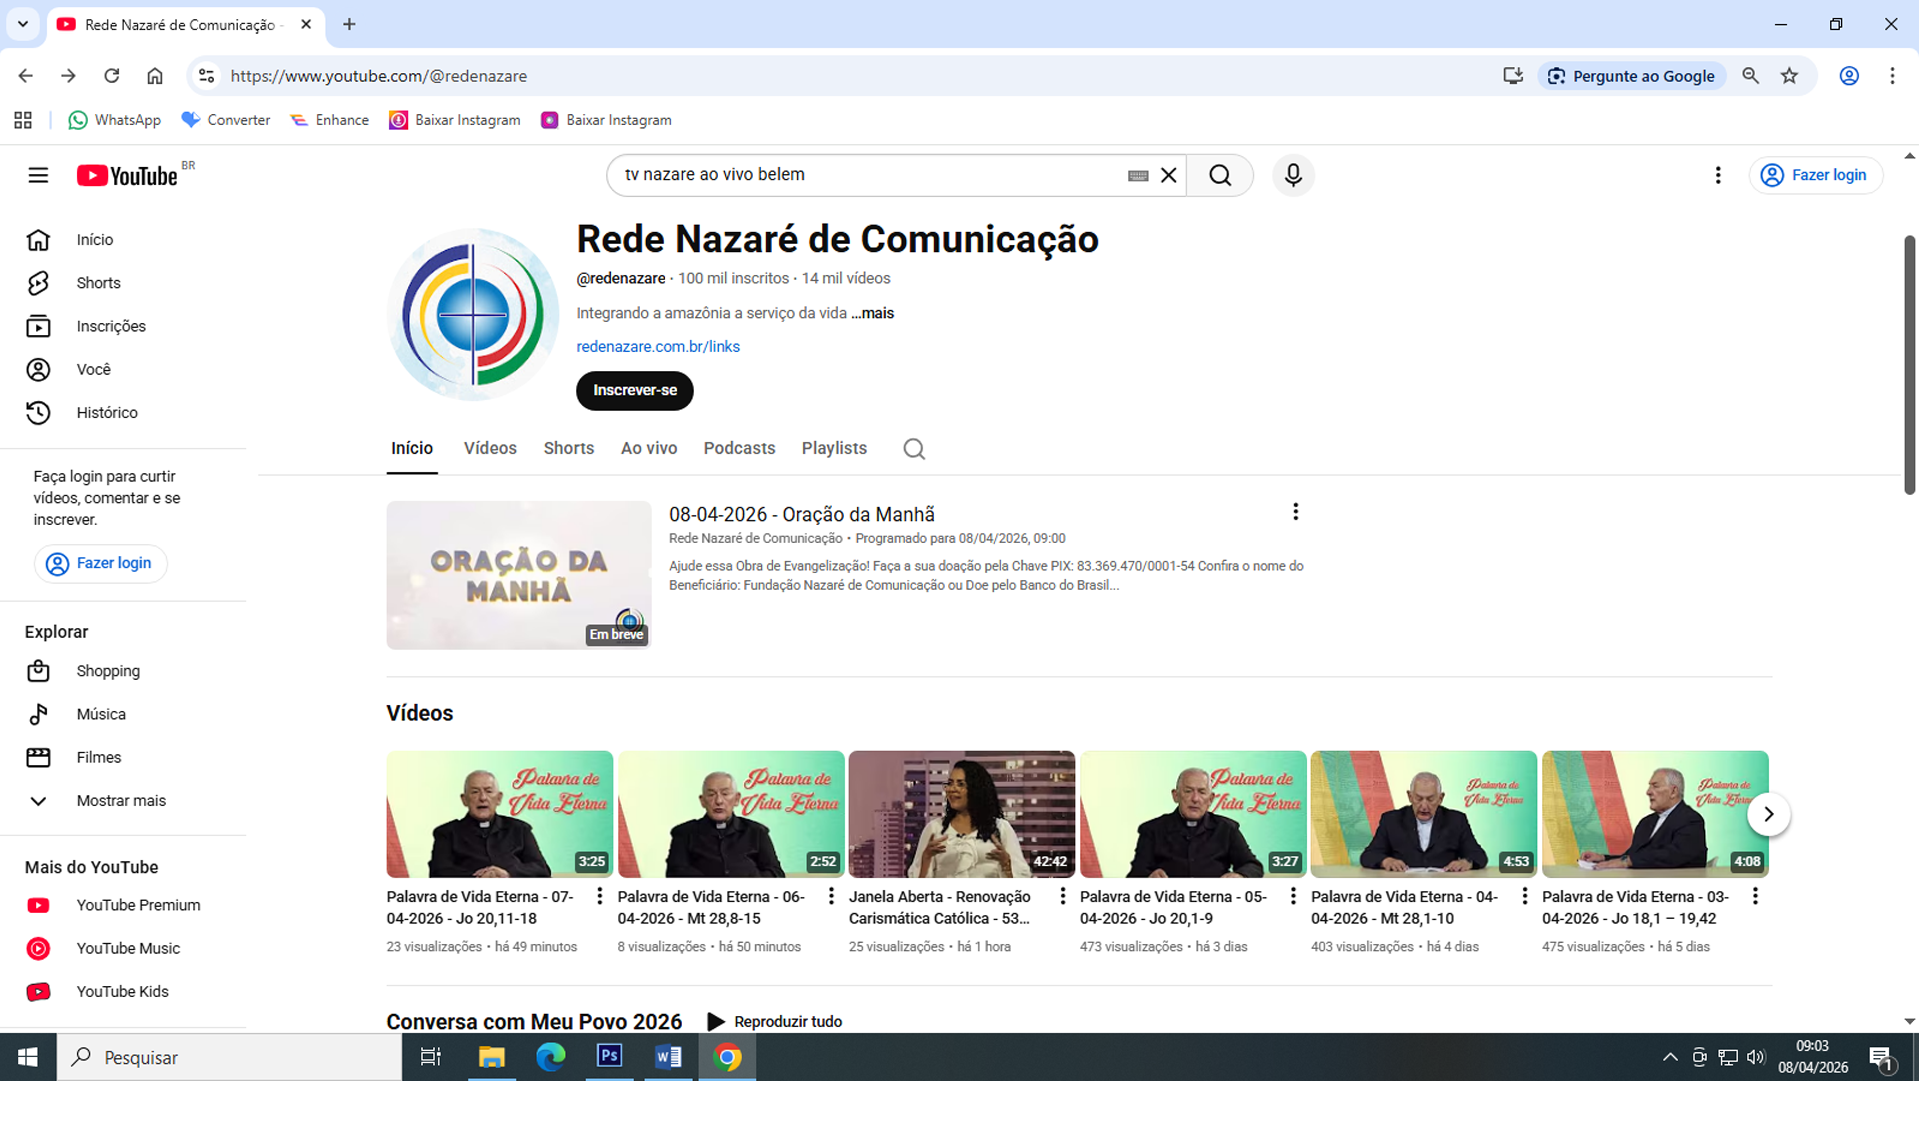Click the vertical page scrollbar

pos(1908,365)
